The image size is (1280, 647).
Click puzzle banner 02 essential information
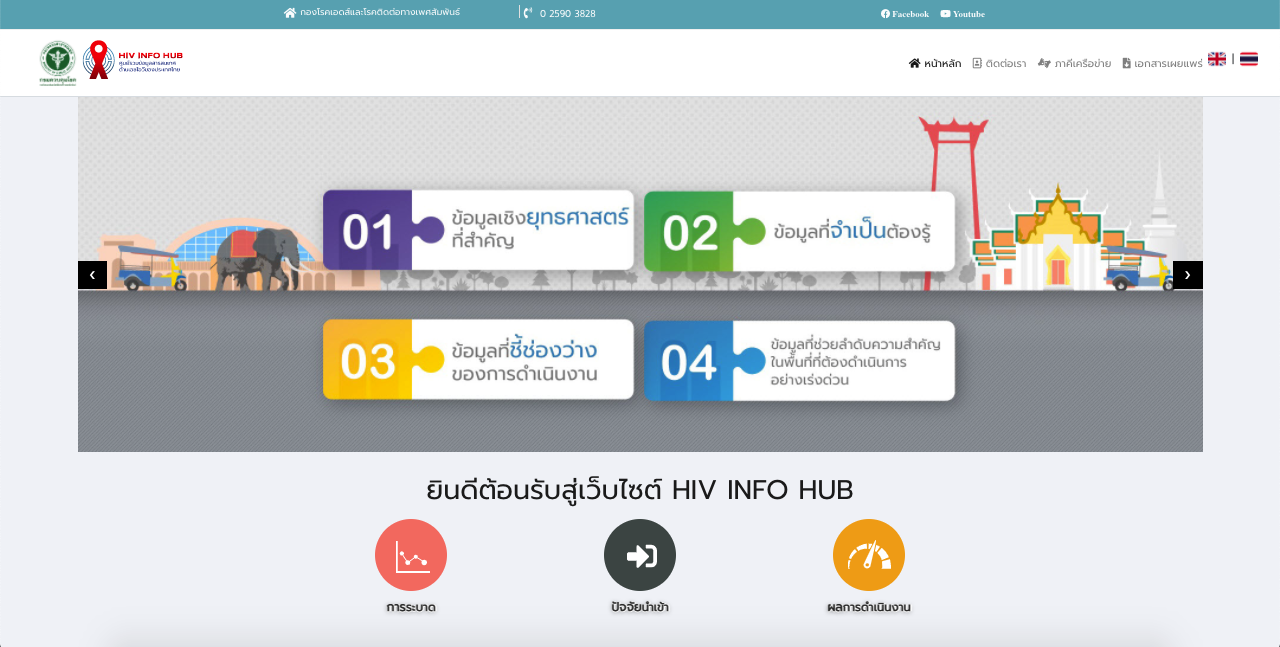coord(799,231)
